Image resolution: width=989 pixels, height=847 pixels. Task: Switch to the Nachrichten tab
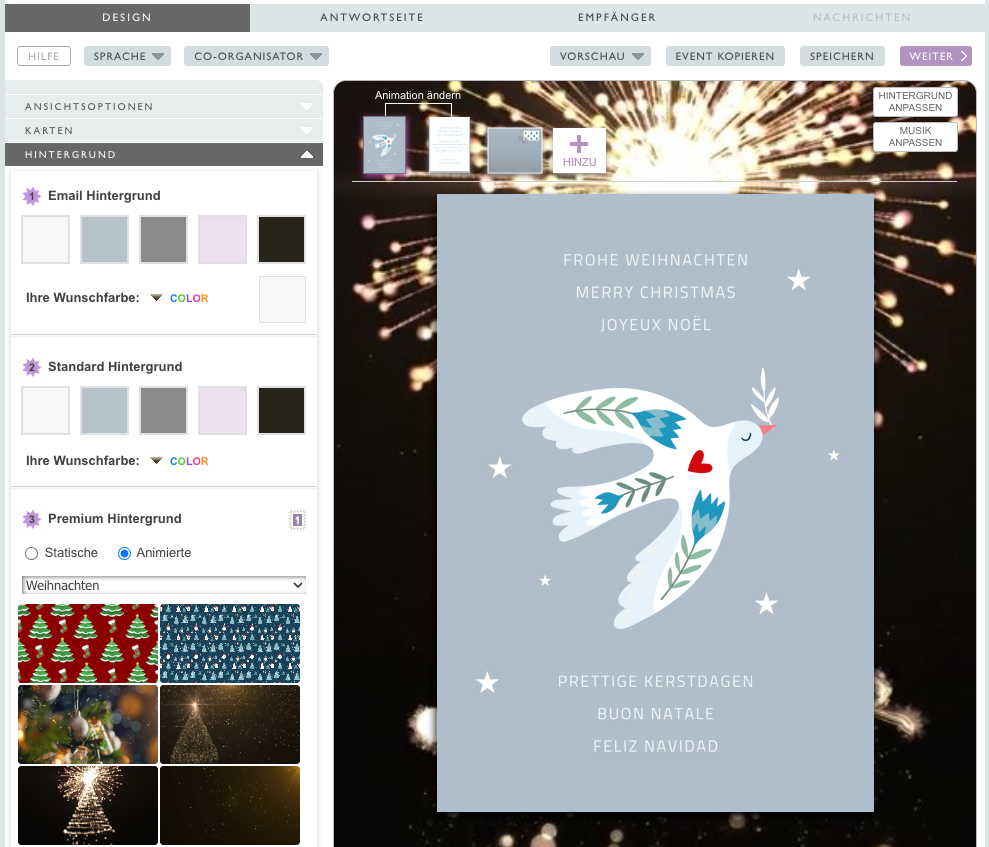[862, 18]
